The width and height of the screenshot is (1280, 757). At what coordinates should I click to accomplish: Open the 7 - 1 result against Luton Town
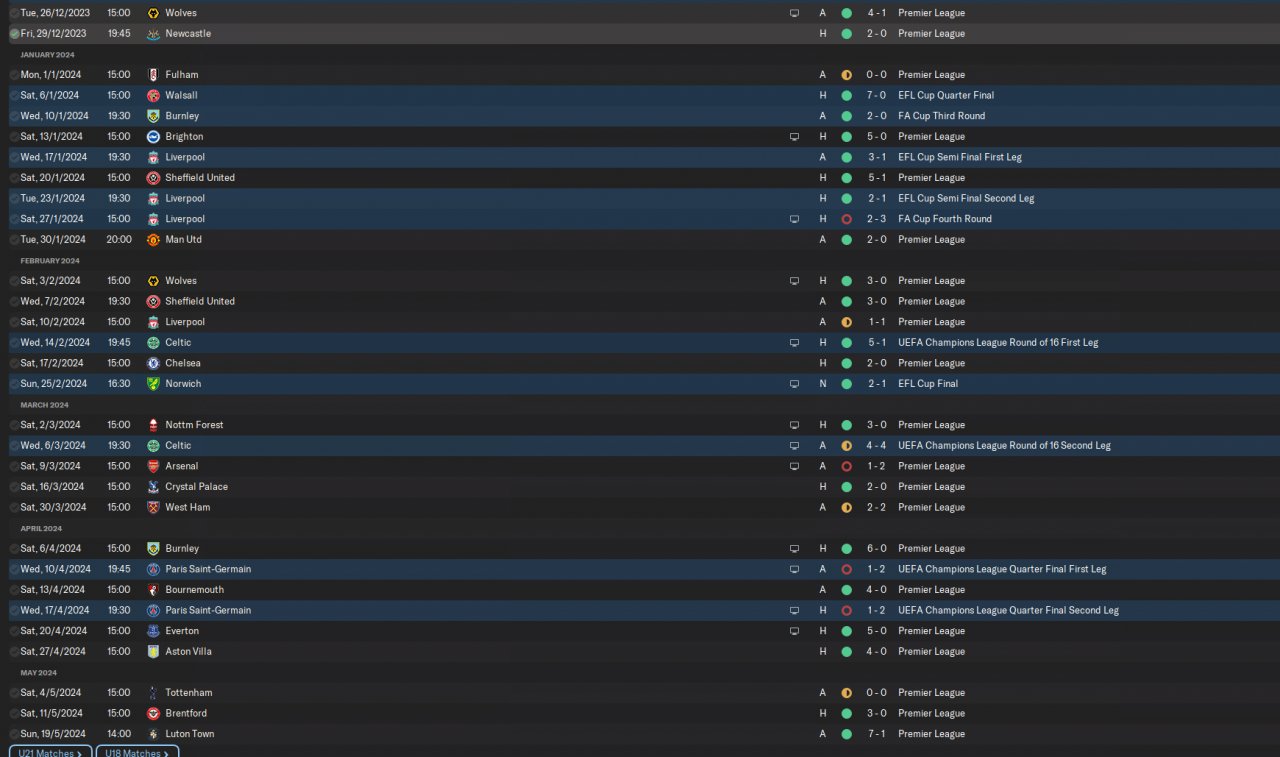coord(876,734)
